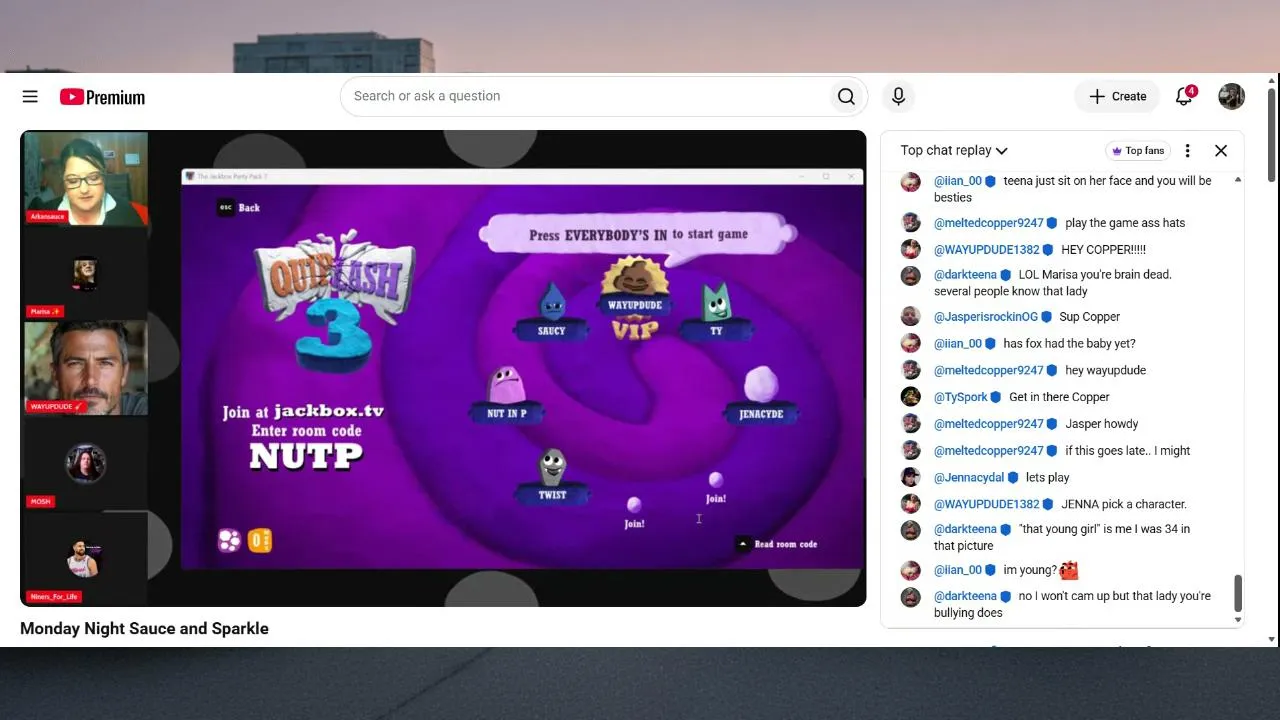This screenshot has height=720, width=1280.
Task: Click the message Get in there Copper
Action: (x=1059, y=397)
